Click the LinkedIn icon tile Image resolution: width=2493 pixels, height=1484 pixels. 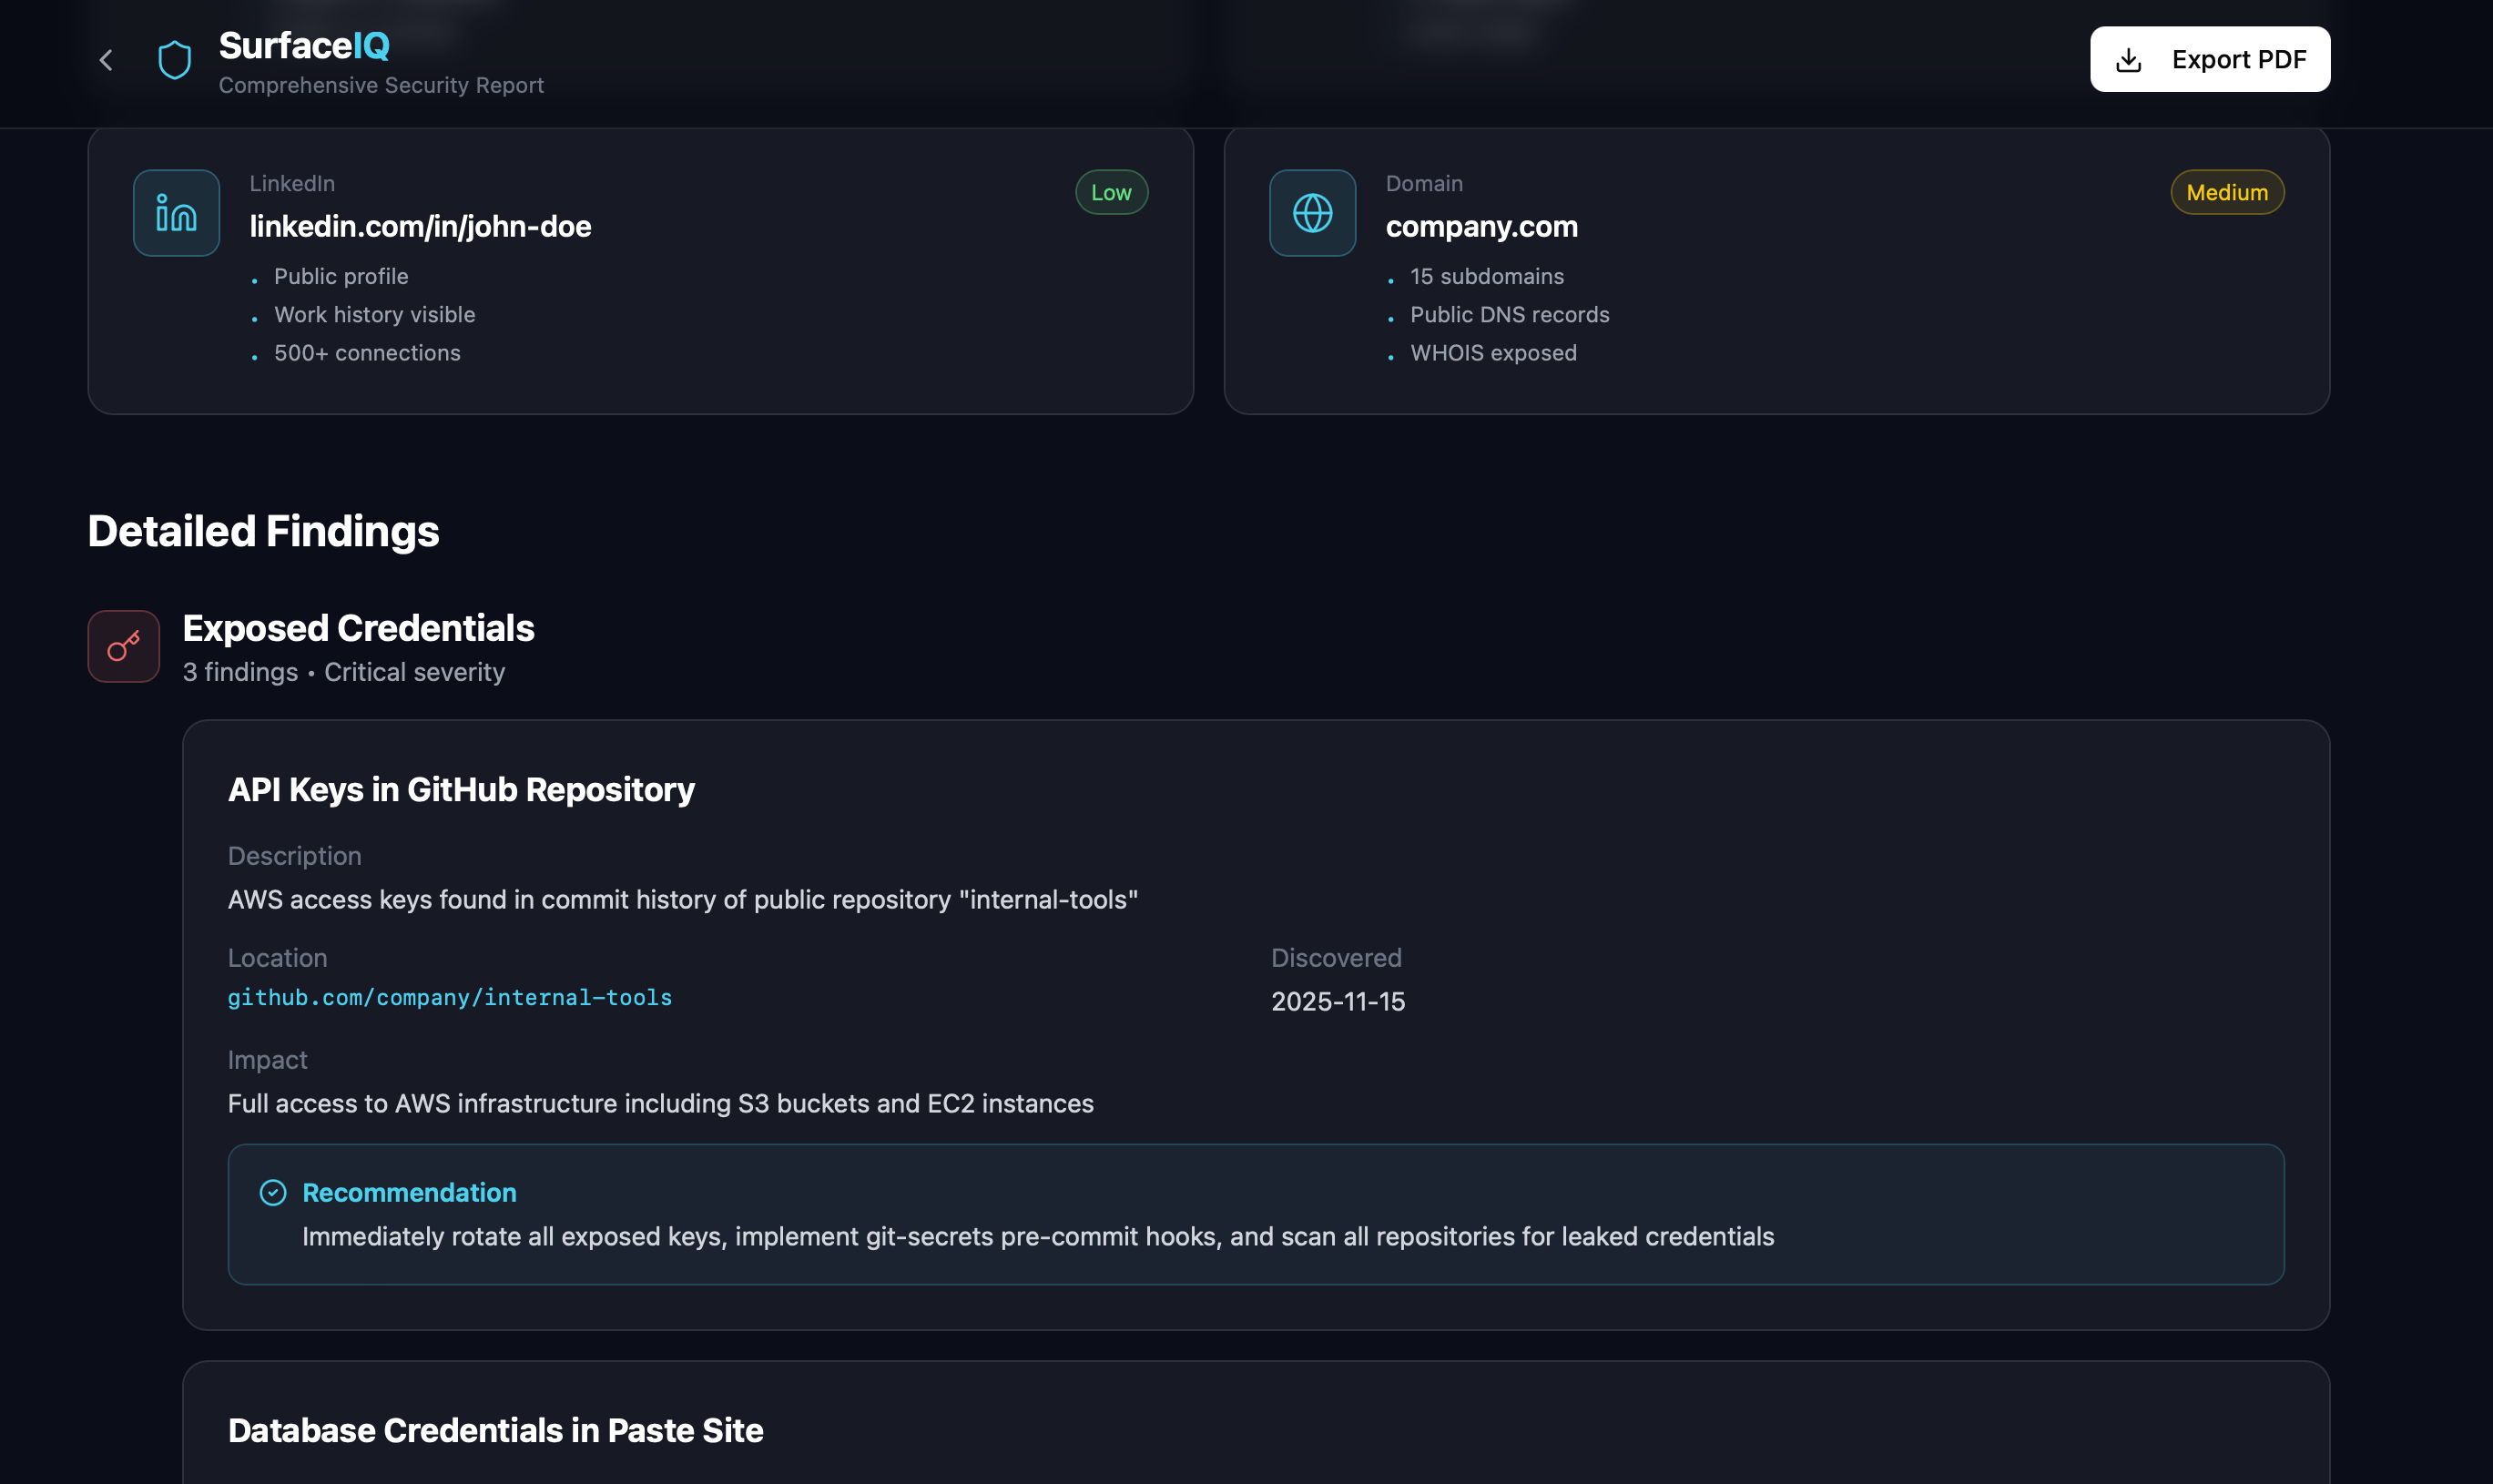click(176, 213)
